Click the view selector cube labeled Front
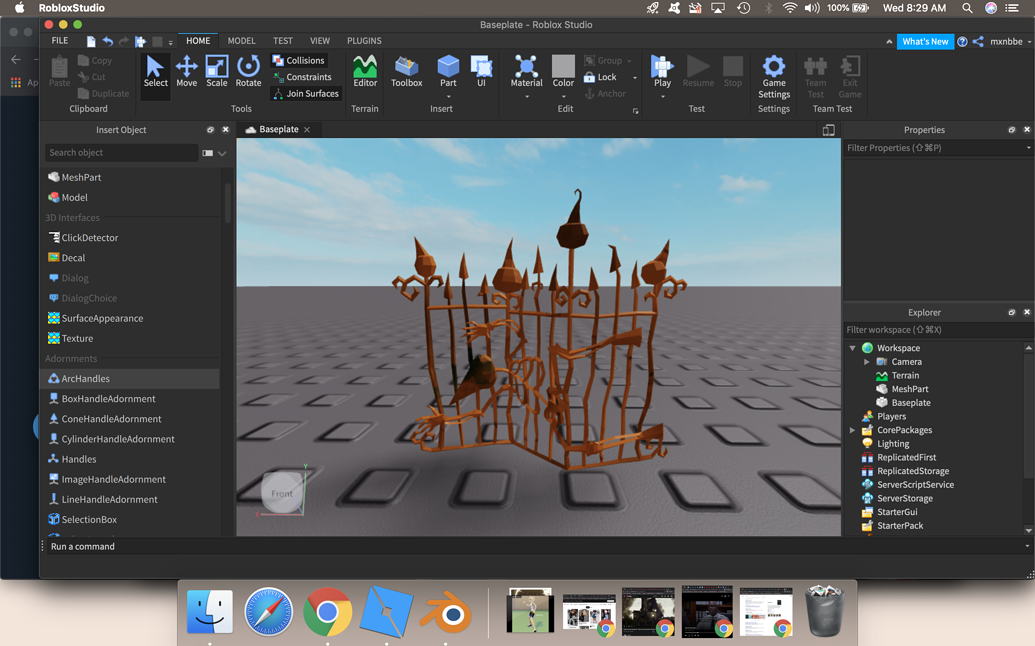 click(282, 493)
